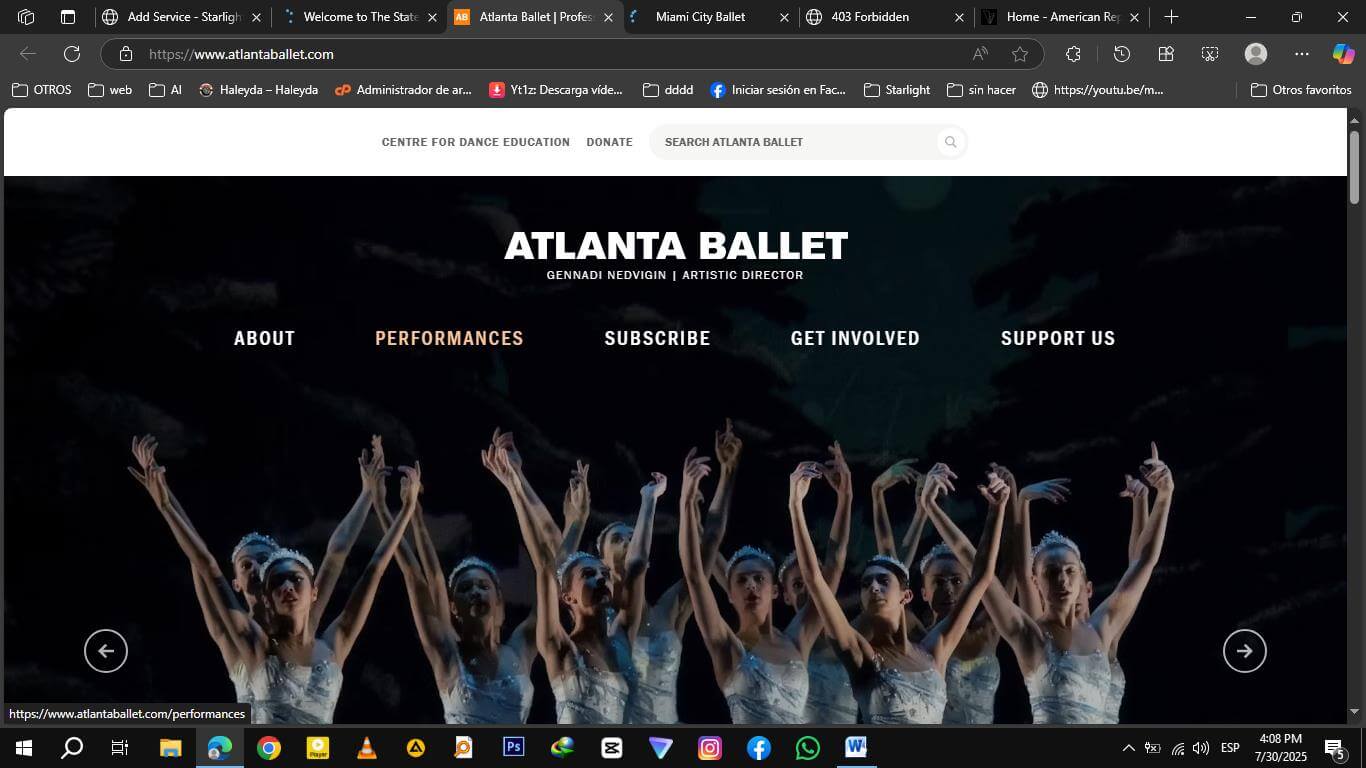Switch to the Home - American Rep tab
Screen dimensions: 1366x768
point(1060,17)
